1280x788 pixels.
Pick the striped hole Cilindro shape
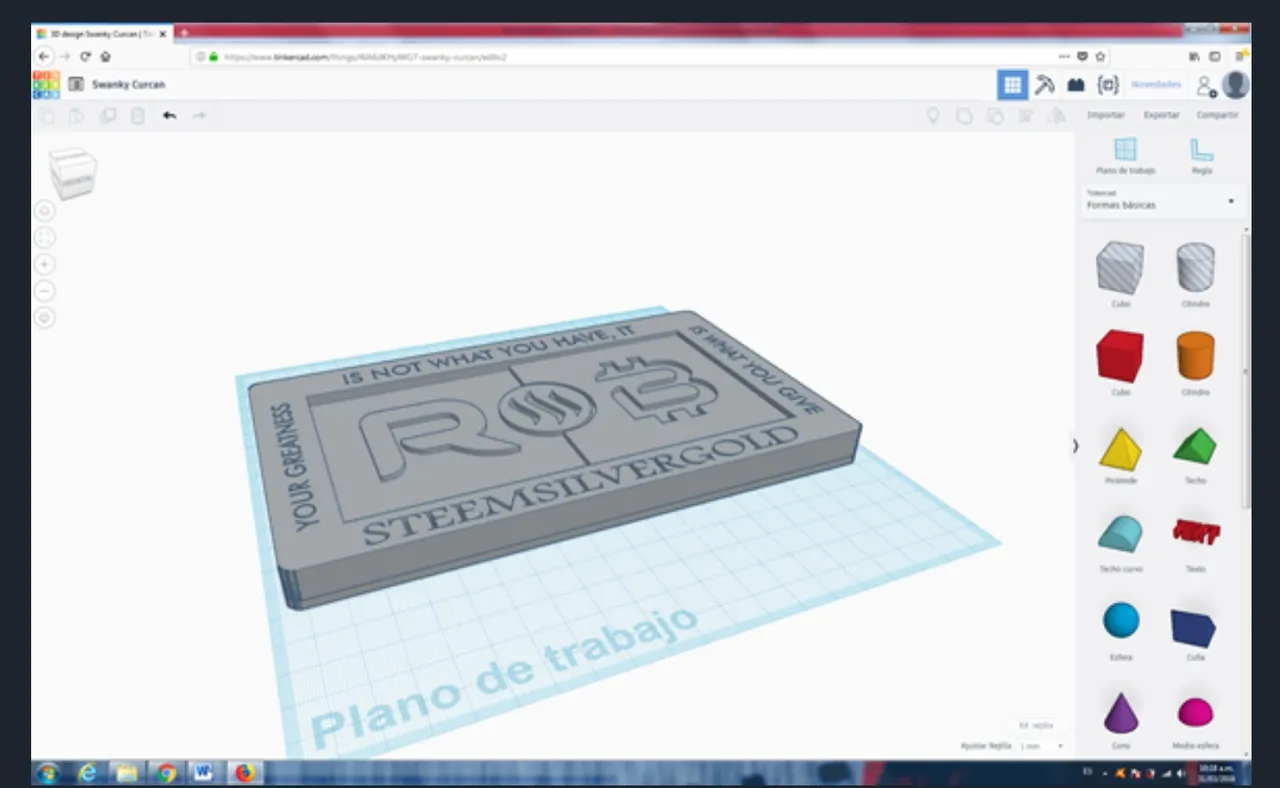[x=1195, y=267]
